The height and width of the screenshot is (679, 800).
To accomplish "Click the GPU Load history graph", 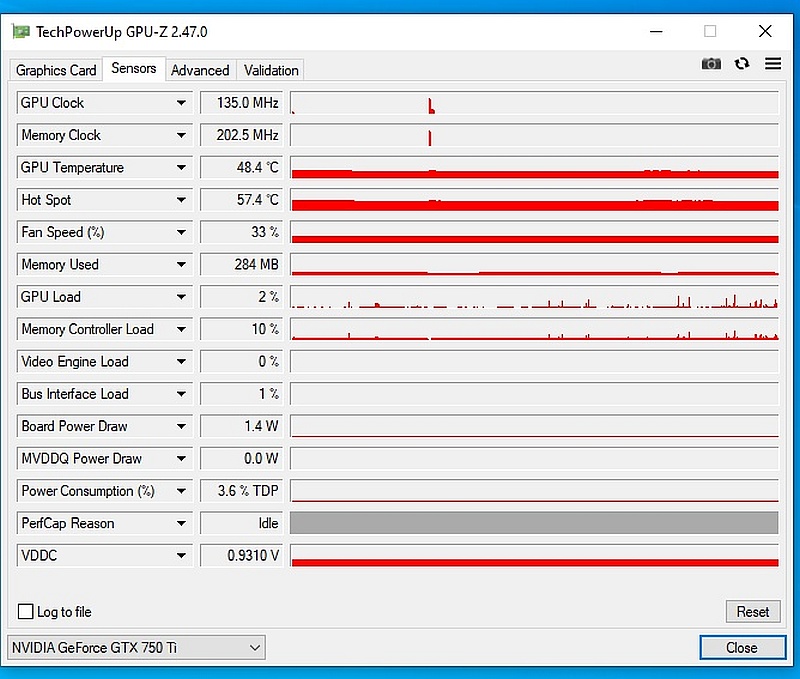I will tap(534, 297).
